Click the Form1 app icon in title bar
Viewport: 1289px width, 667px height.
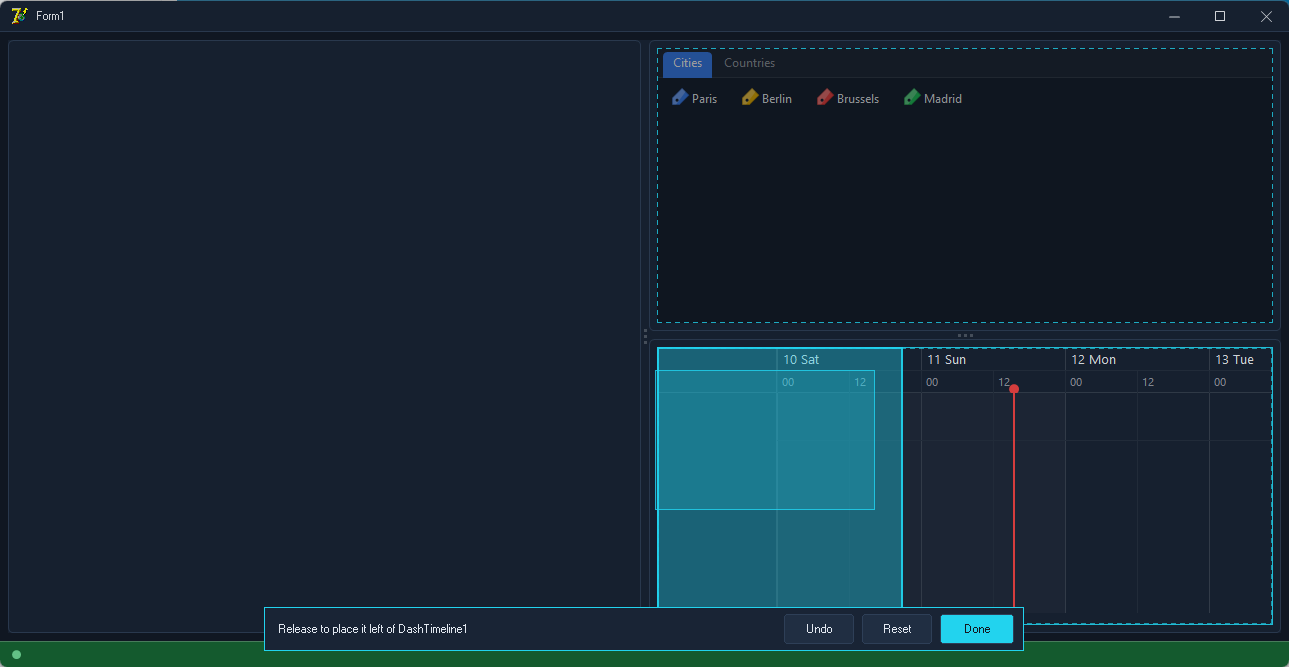click(18, 16)
